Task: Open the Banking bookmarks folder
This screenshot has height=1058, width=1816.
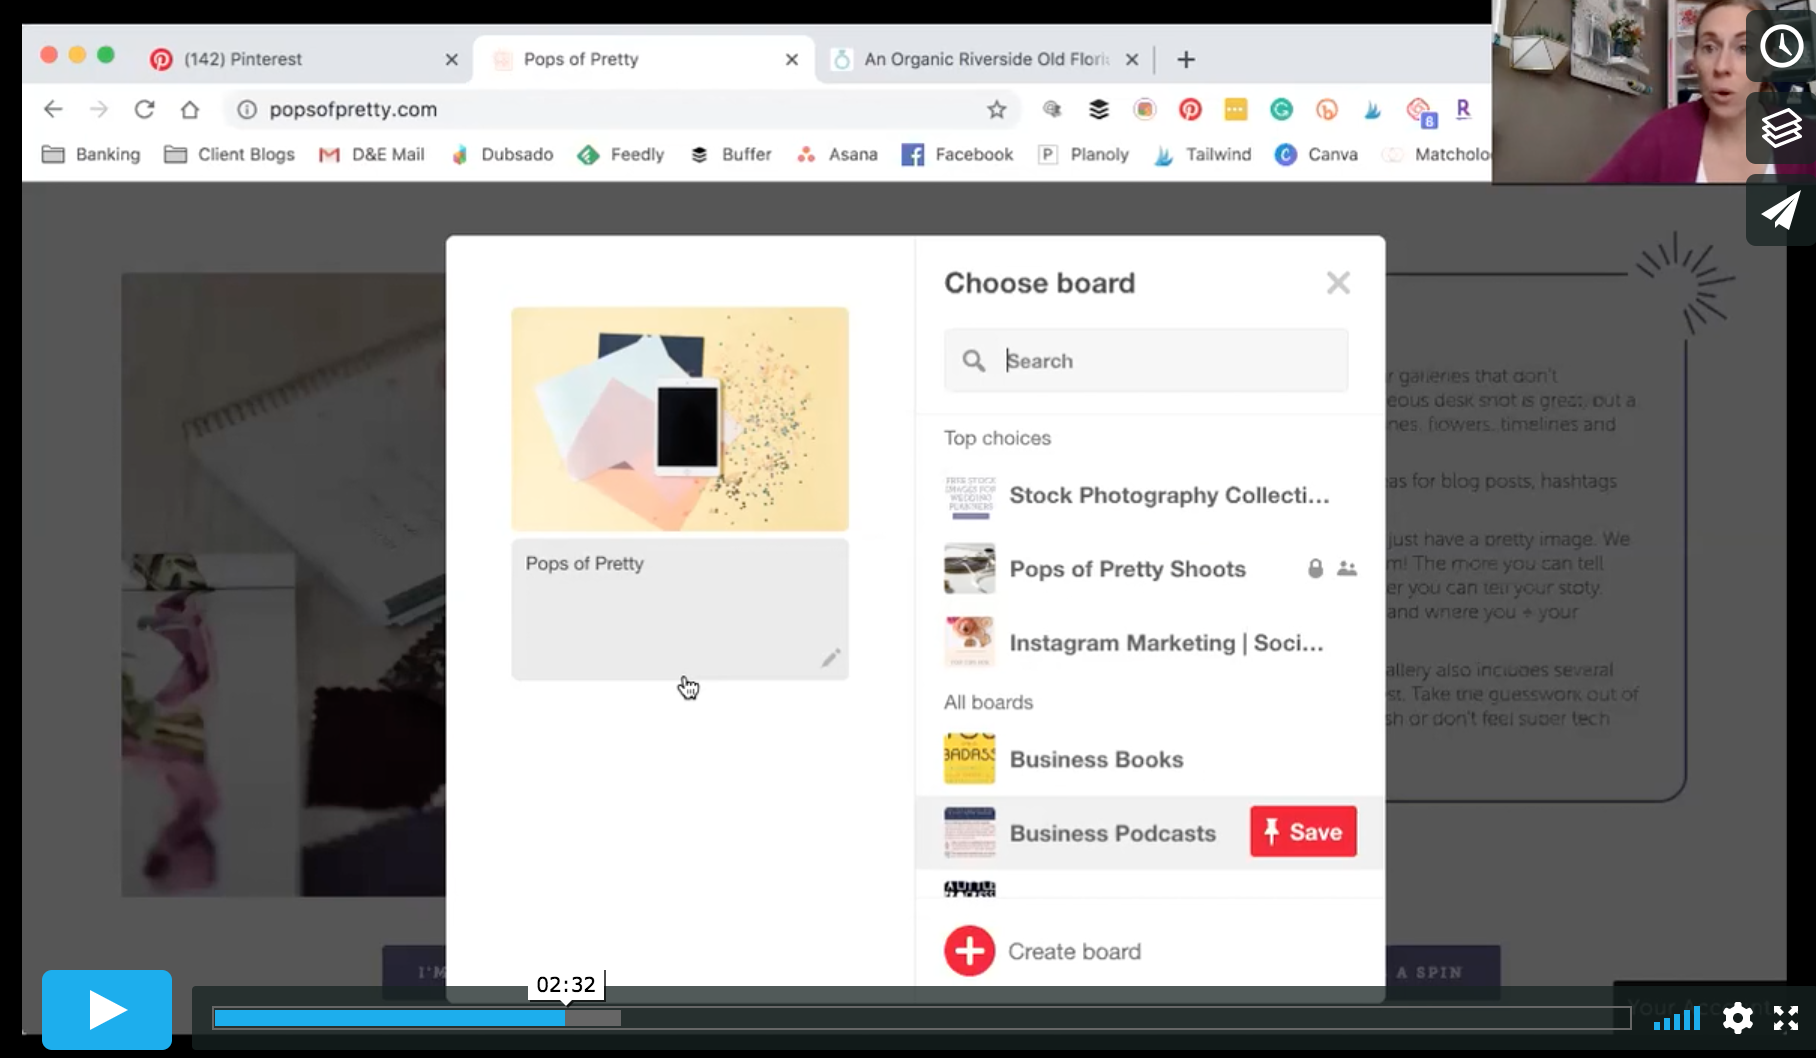Action: (x=91, y=154)
